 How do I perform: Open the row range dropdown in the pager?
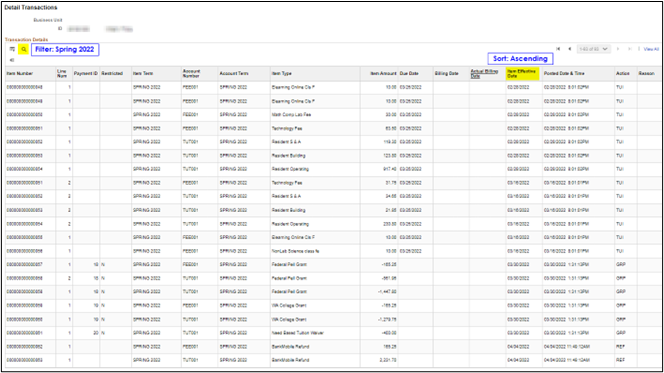[593, 49]
